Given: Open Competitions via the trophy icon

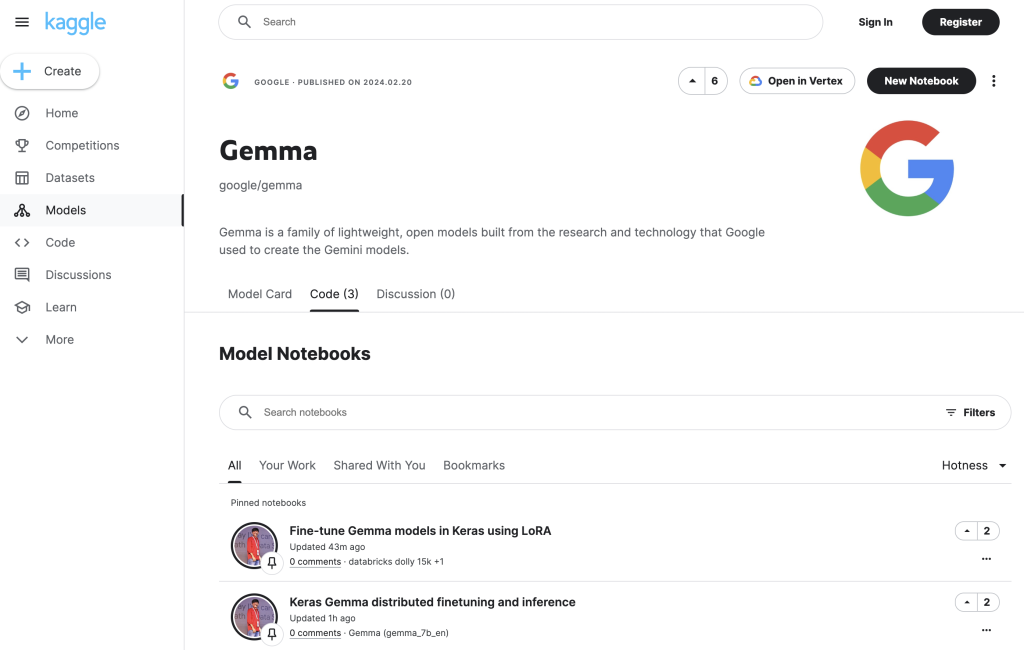Looking at the screenshot, I should coord(22,145).
